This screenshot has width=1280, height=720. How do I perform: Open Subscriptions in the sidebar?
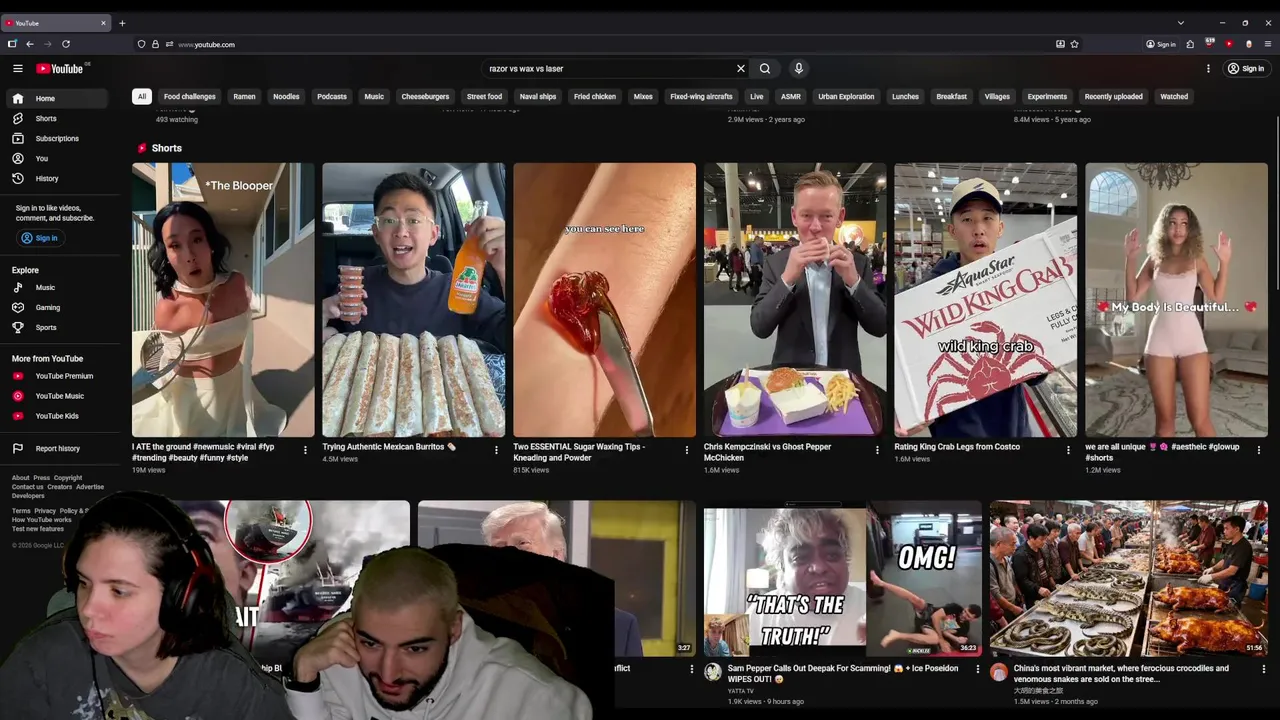click(56, 138)
